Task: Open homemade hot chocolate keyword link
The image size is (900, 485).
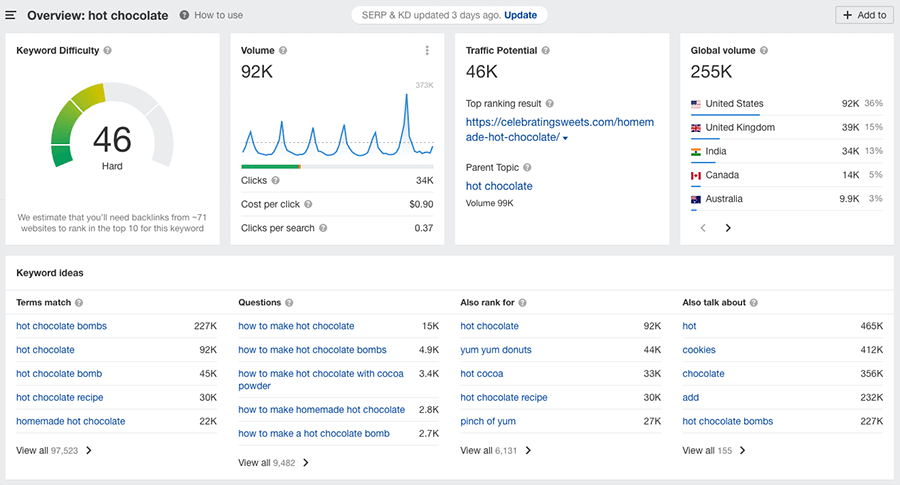Action: pos(71,421)
